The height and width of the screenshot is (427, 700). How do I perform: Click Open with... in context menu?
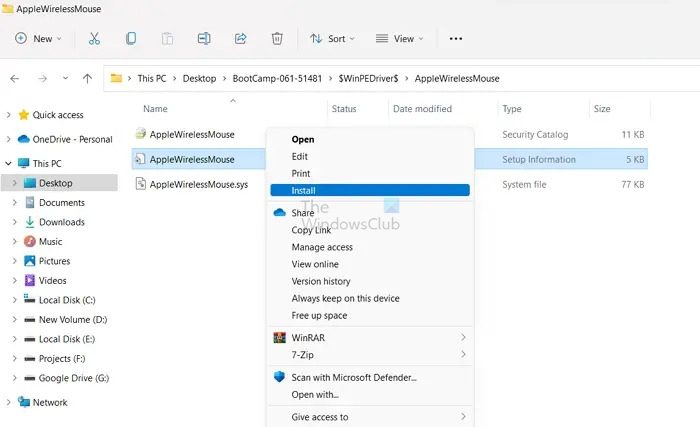315,394
